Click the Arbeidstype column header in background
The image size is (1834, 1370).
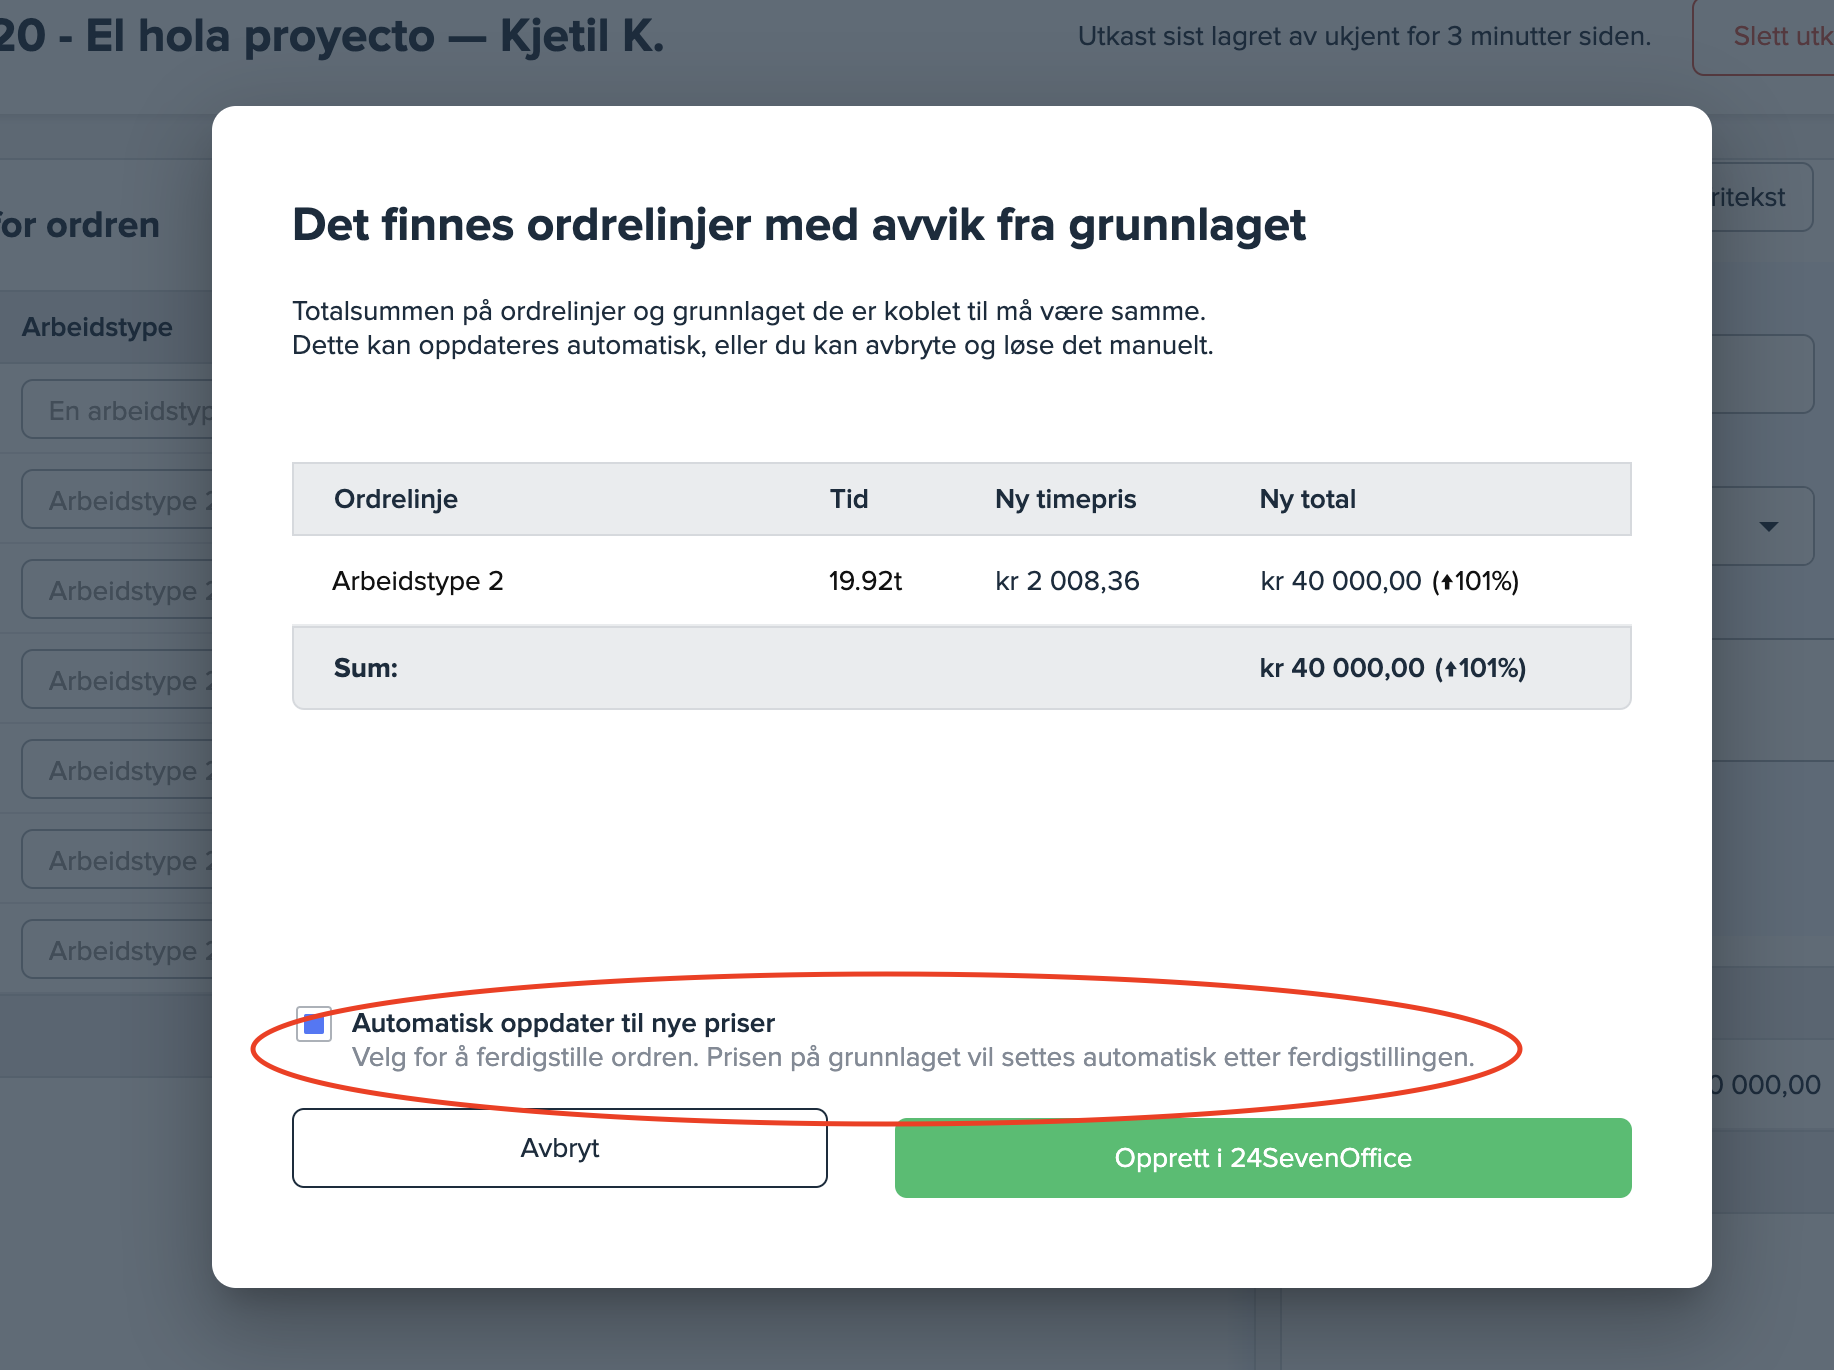pyautogui.click(x=97, y=327)
